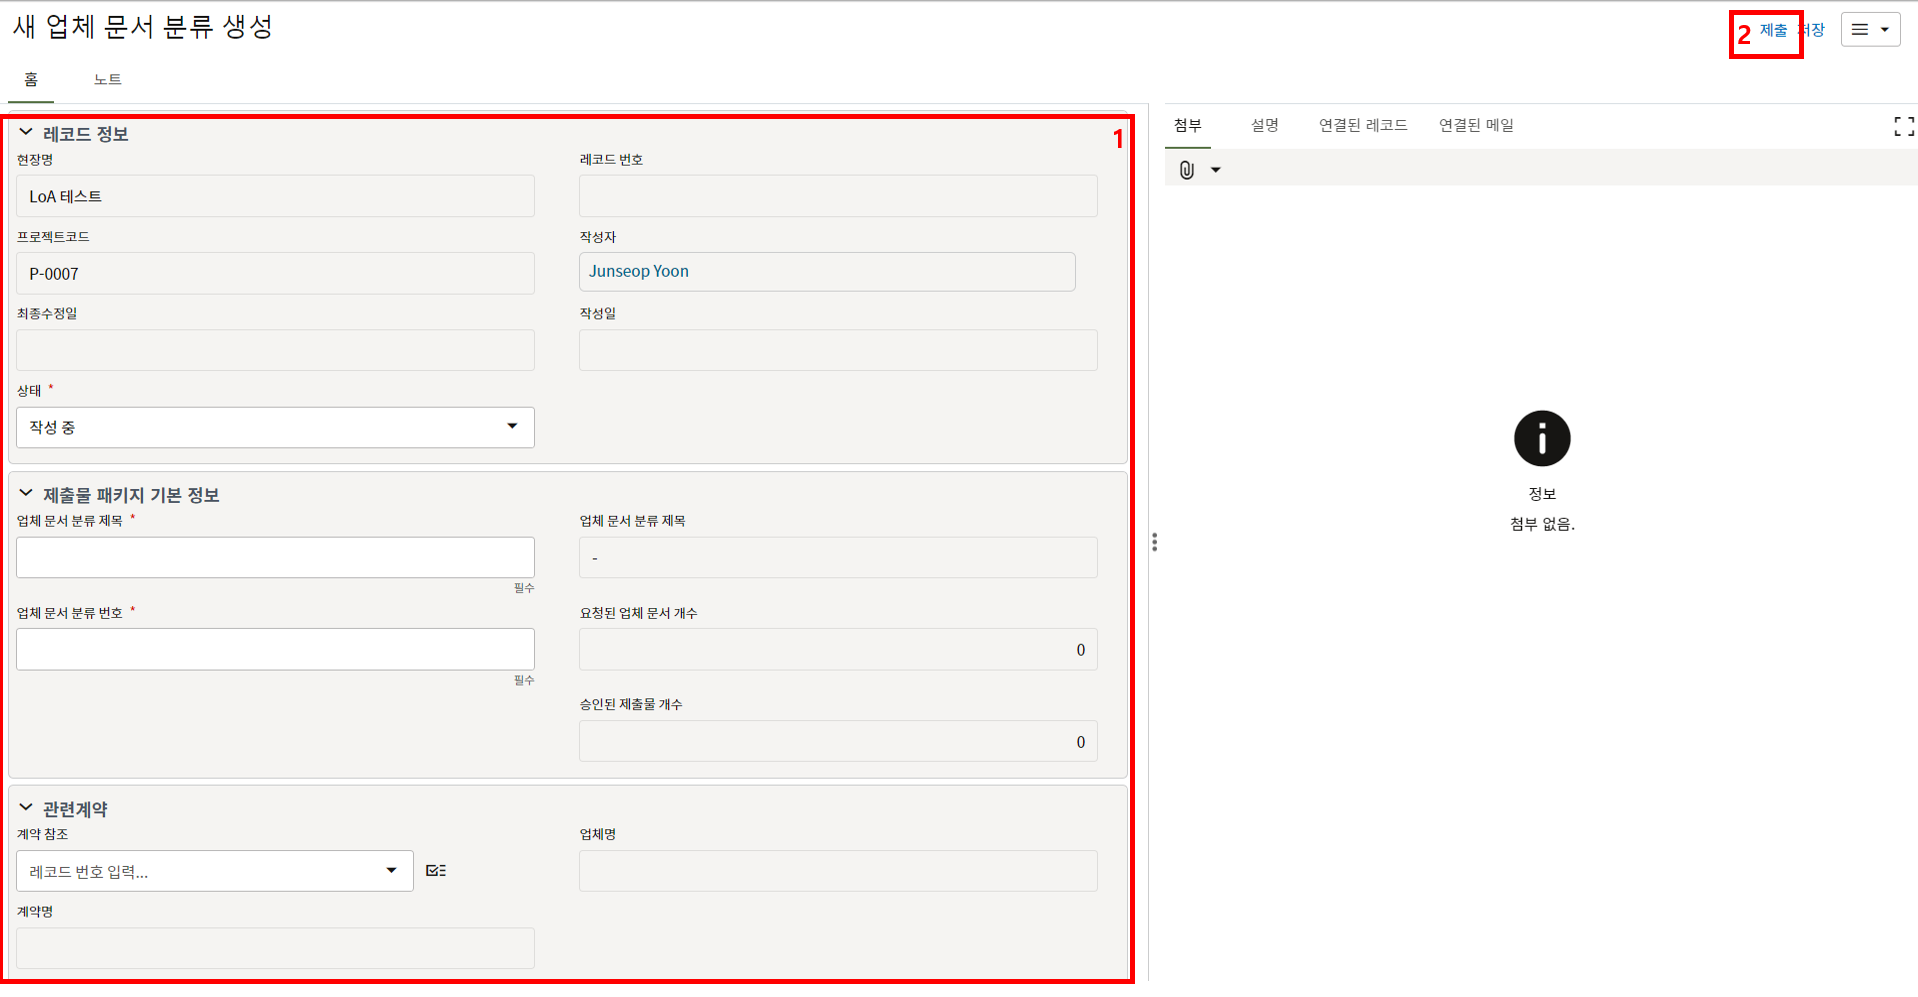Click the 업체 문서 분류 제목 required input field
1918x997 pixels.
(275, 557)
